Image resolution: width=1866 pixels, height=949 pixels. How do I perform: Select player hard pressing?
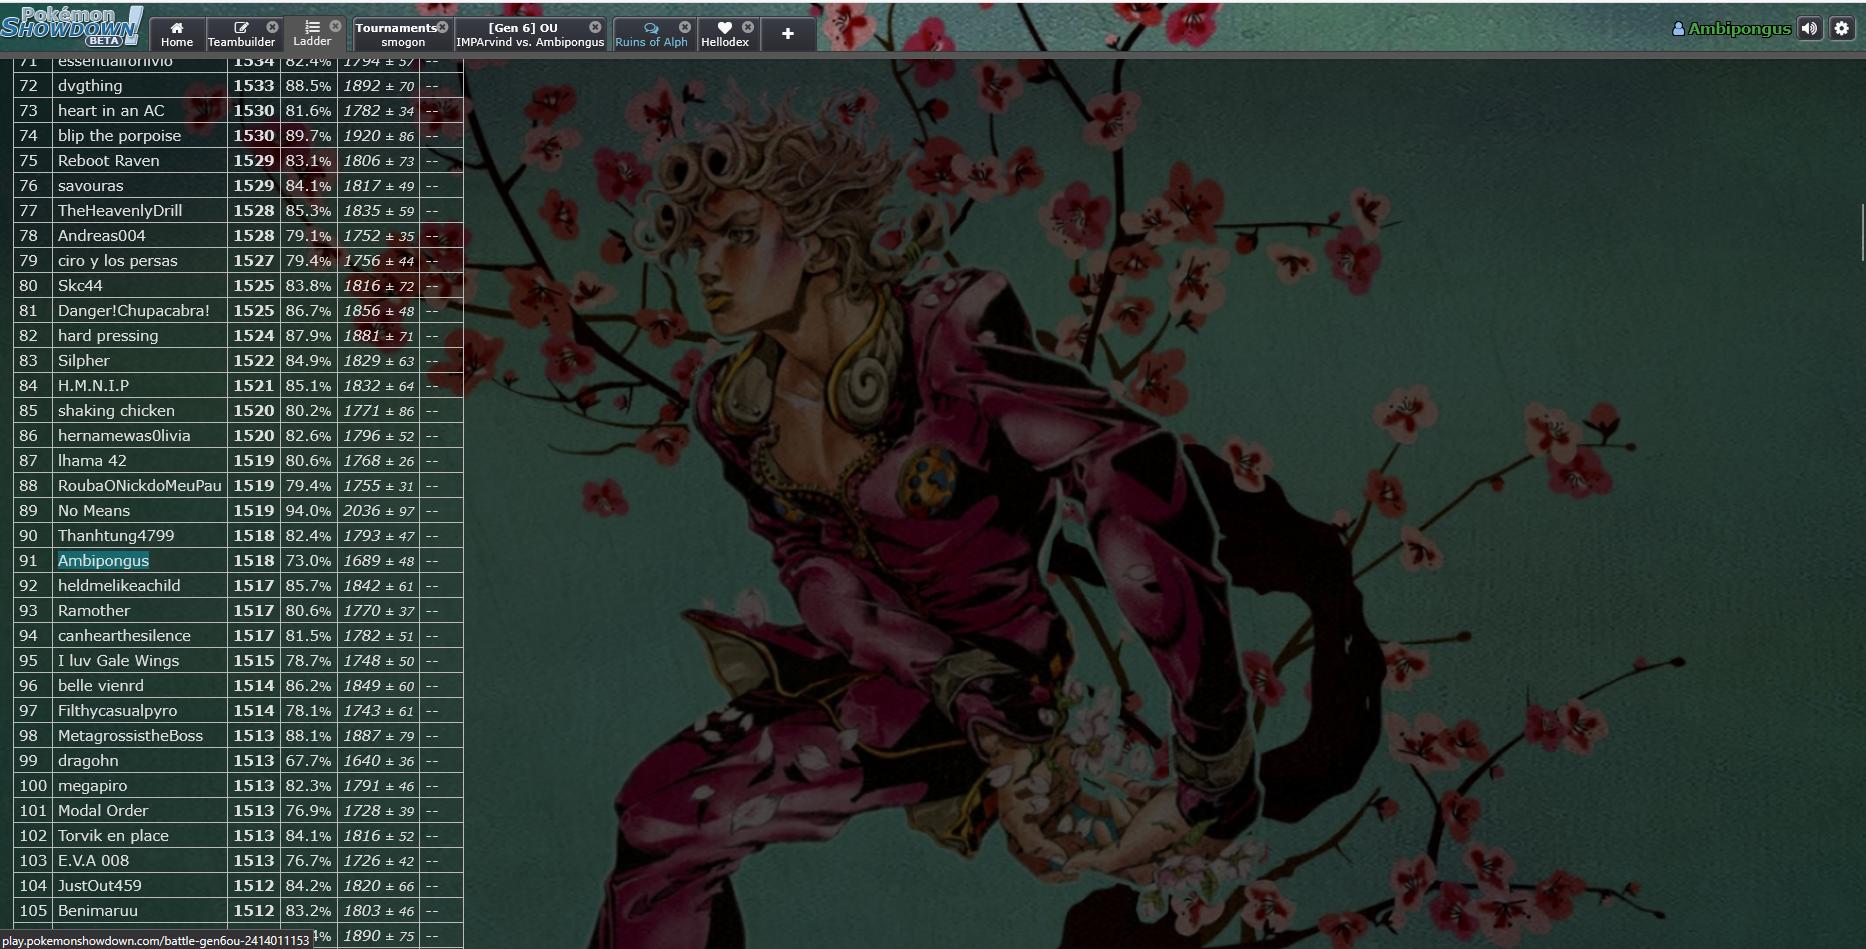point(108,336)
